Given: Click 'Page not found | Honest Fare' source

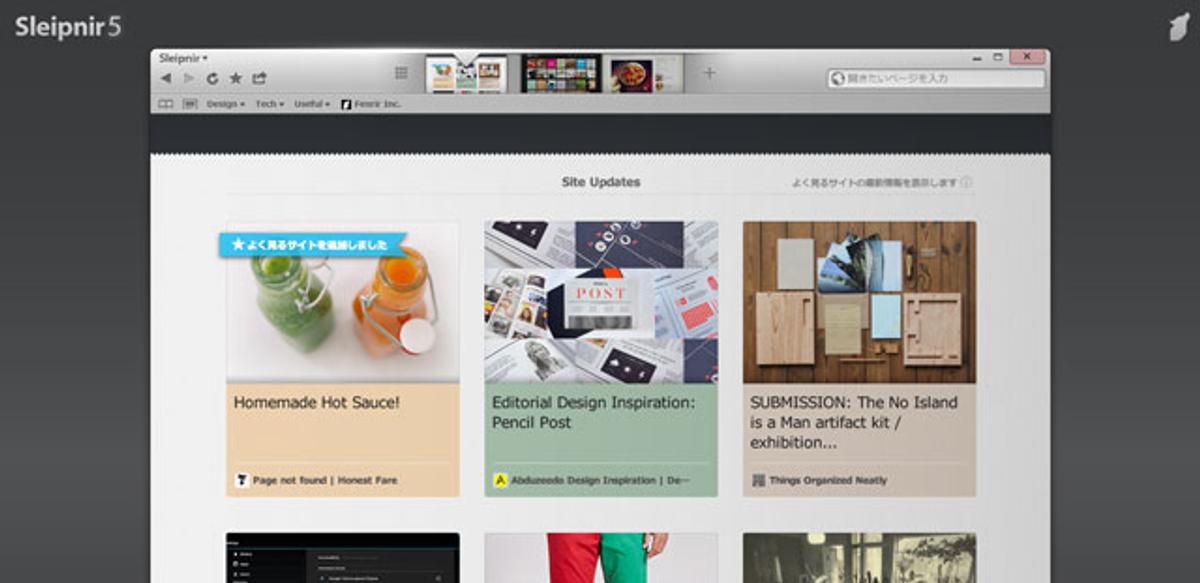Looking at the screenshot, I should (x=325, y=481).
